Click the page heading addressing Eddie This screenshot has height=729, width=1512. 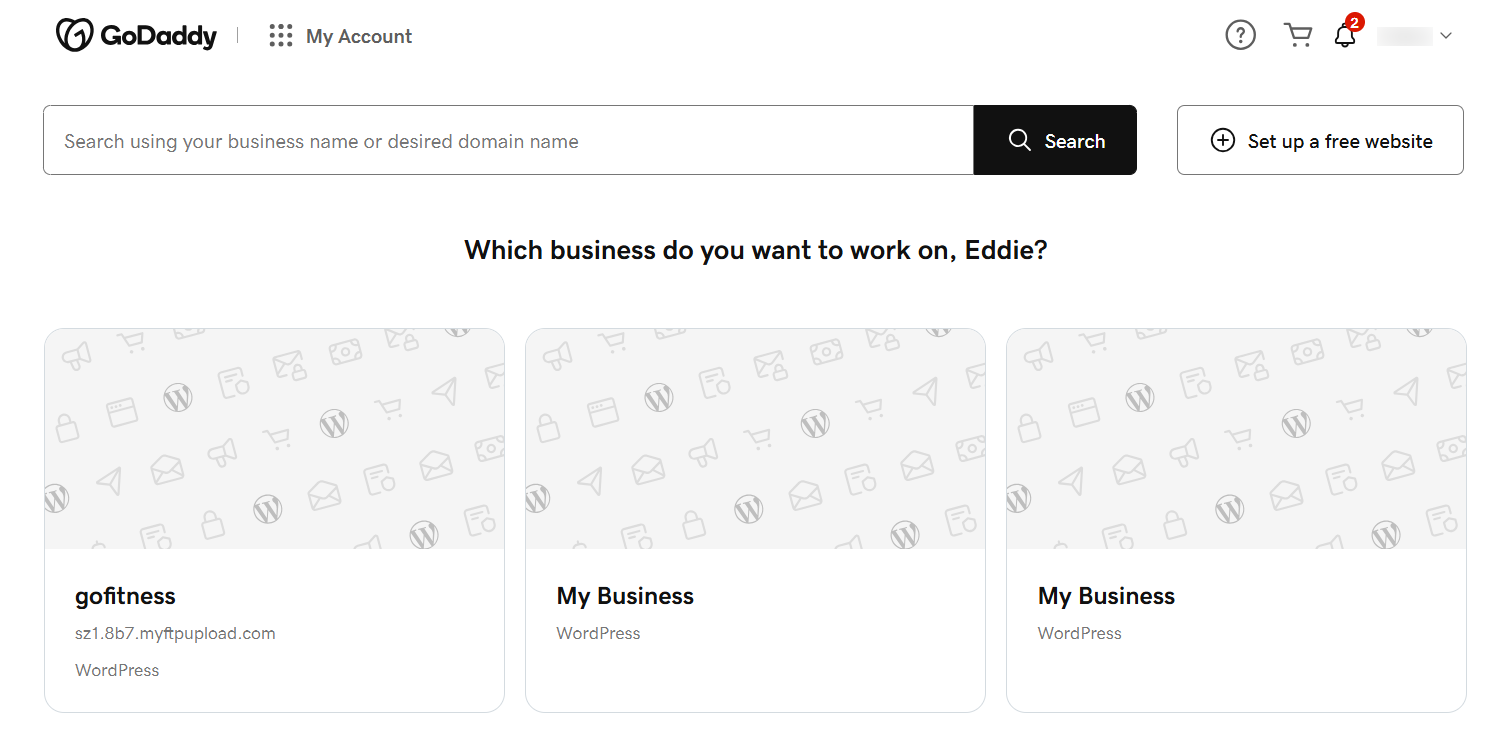(x=755, y=249)
